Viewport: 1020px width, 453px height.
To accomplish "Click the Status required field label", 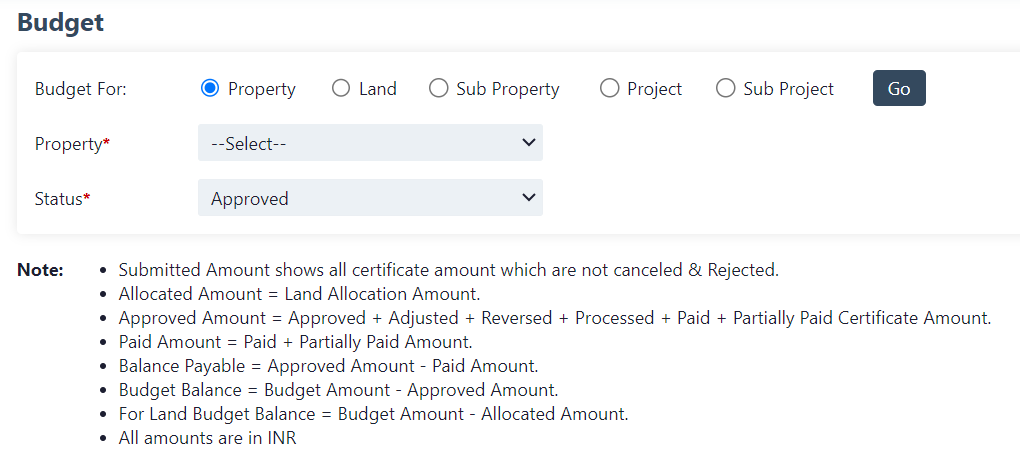I will (62, 199).
